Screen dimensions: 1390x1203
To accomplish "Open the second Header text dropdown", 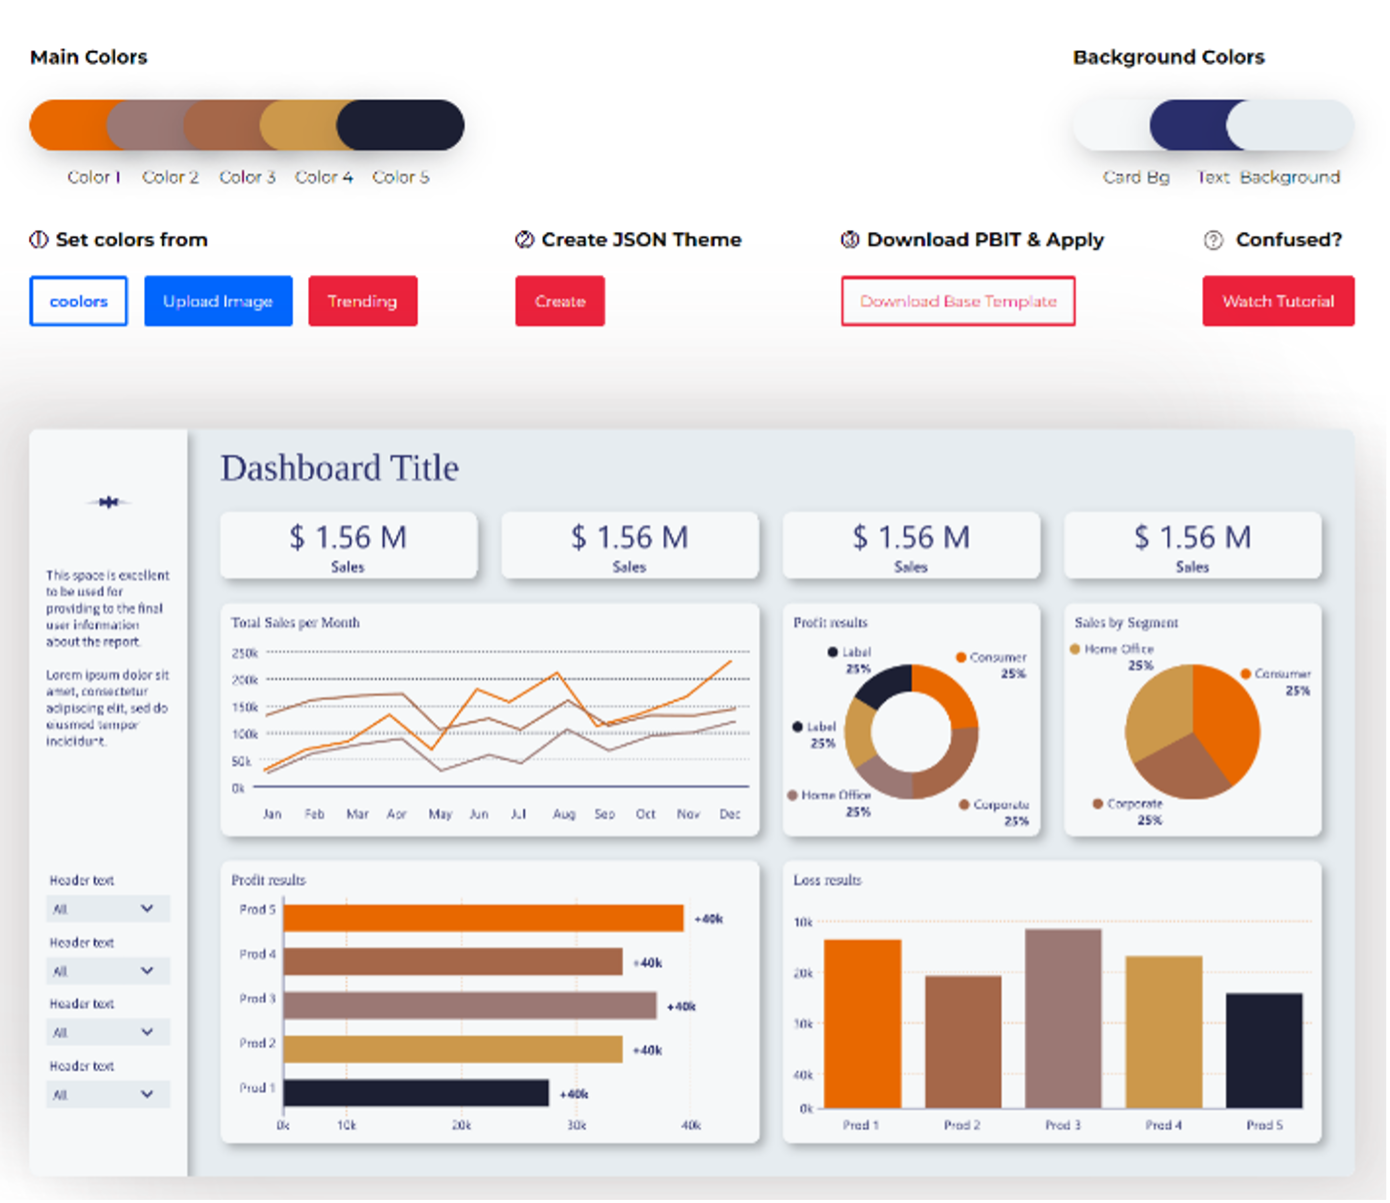I will [108, 971].
